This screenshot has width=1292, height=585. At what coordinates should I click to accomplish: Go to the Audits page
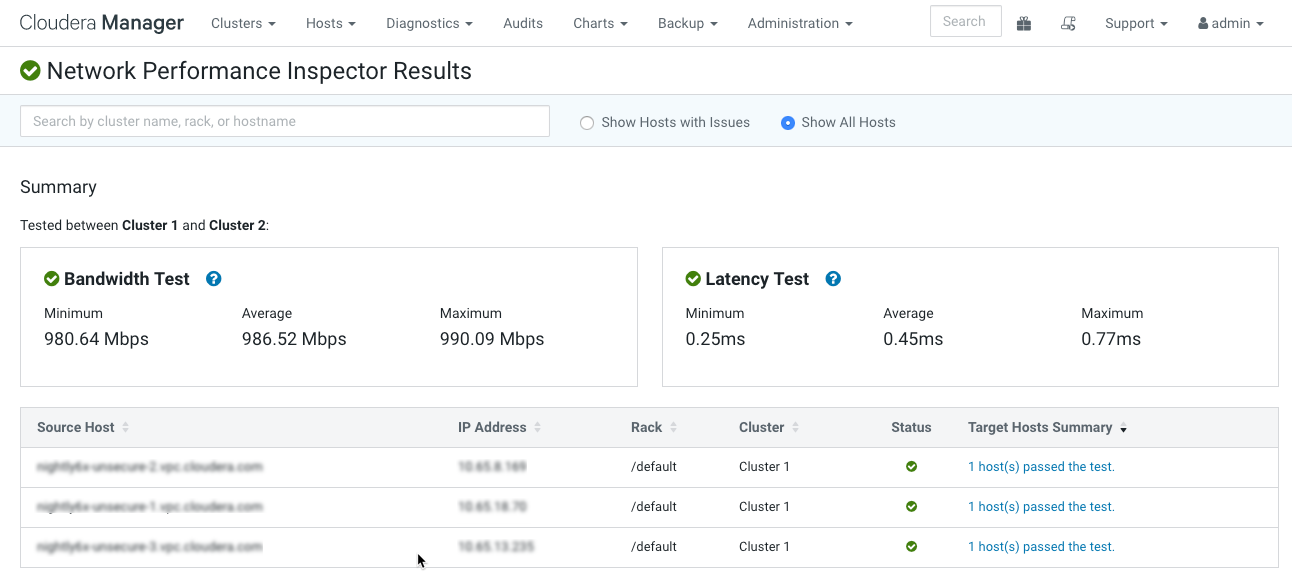pos(523,23)
